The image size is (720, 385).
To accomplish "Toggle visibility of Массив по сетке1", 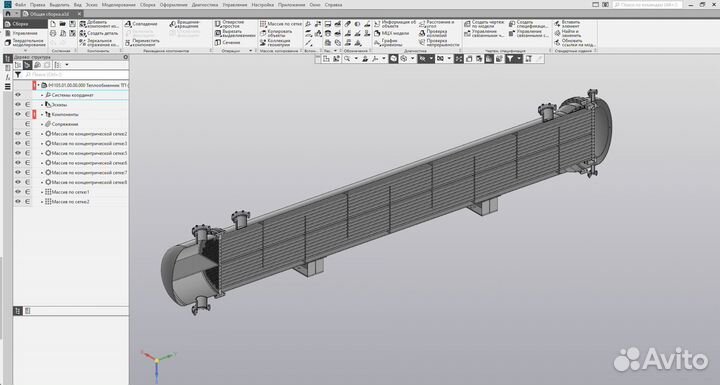I will 18,192.
